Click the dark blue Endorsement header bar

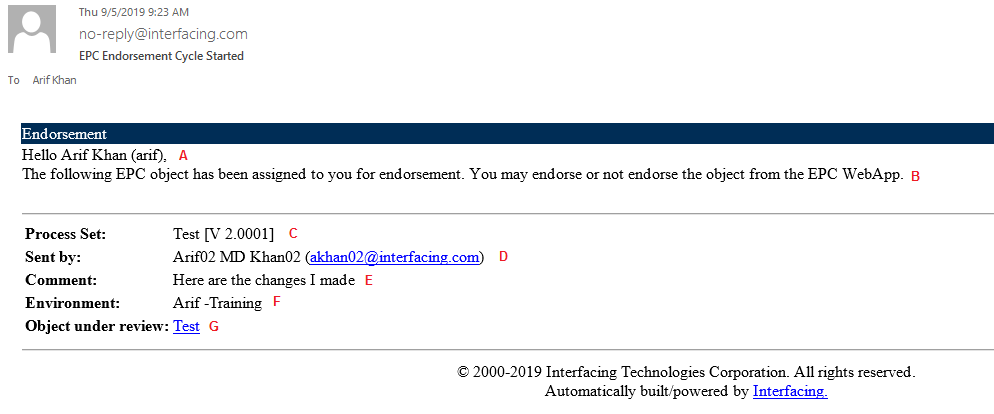[507, 134]
